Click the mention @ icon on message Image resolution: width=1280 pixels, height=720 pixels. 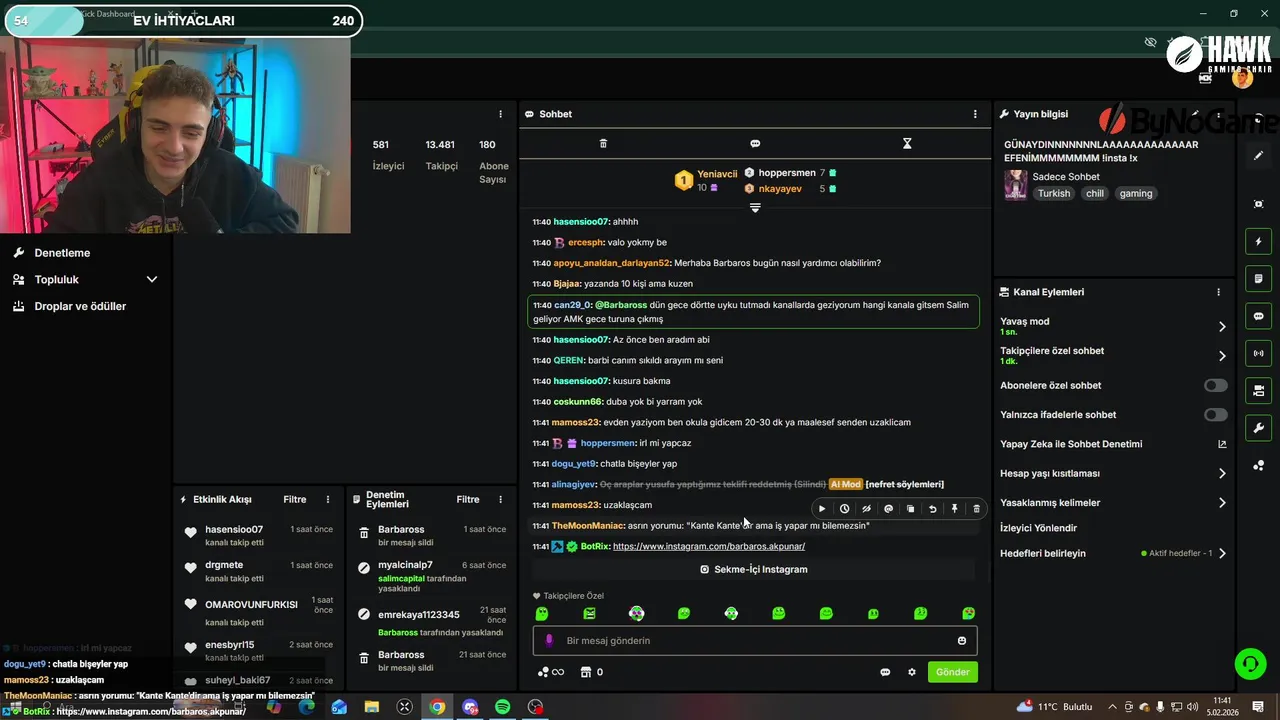point(888,509)
